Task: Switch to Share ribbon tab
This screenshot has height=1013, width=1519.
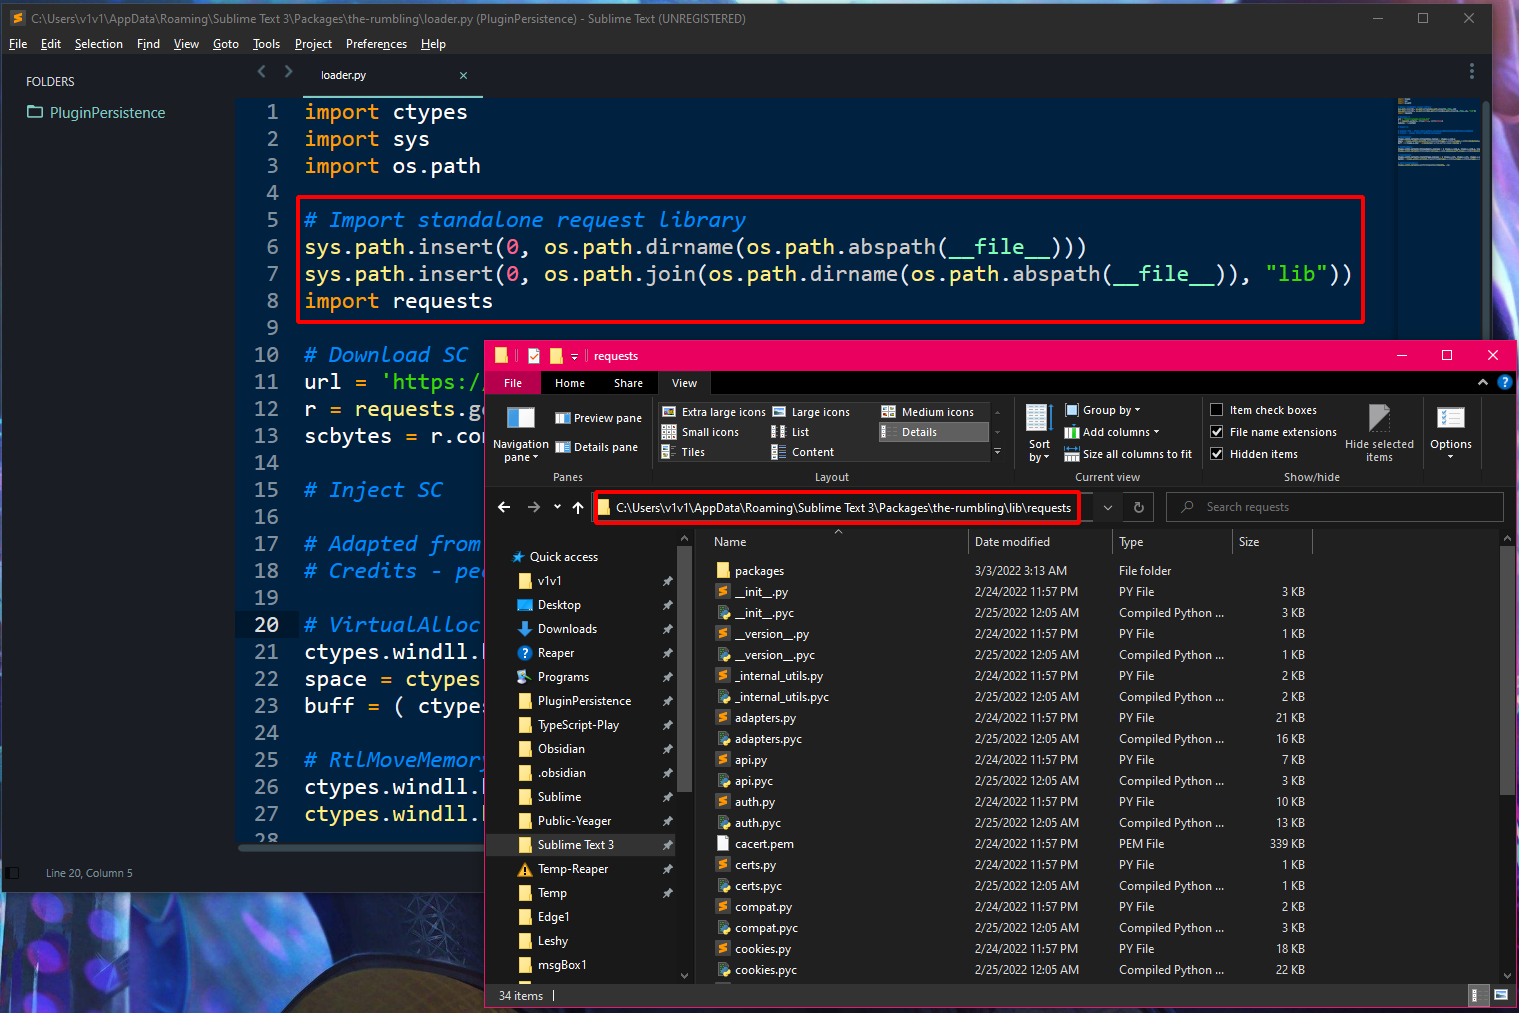Action: point(628,383)
